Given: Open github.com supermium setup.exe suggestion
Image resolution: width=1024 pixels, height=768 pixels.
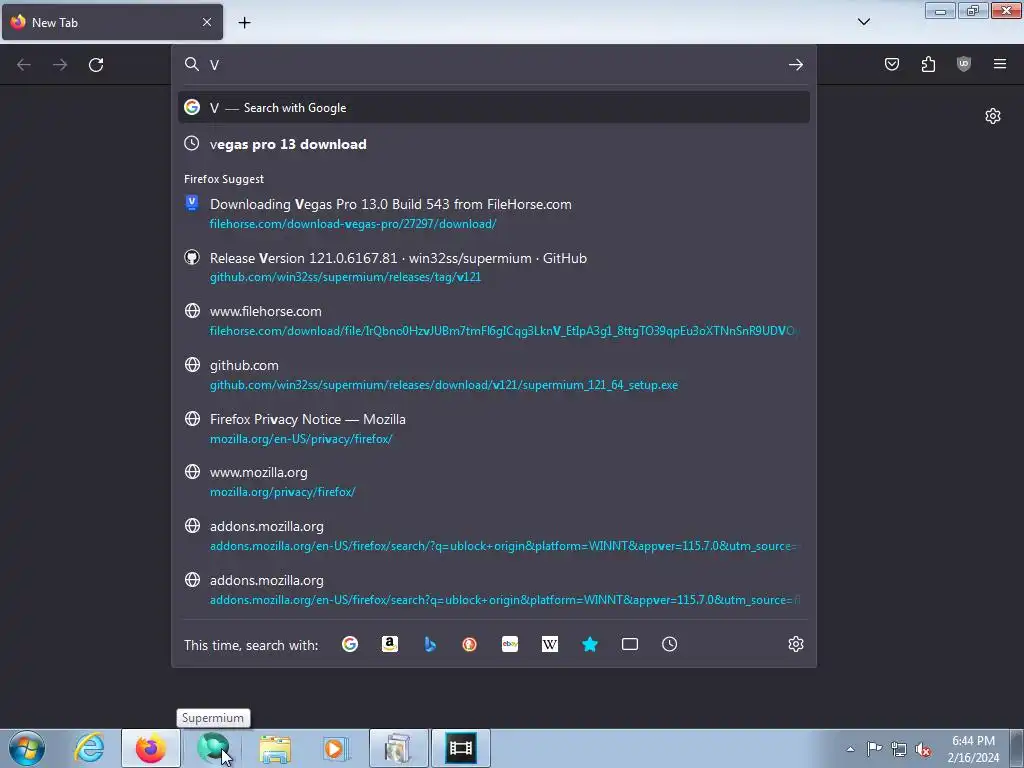Looking at the screenshot, I should coord(494,375).
